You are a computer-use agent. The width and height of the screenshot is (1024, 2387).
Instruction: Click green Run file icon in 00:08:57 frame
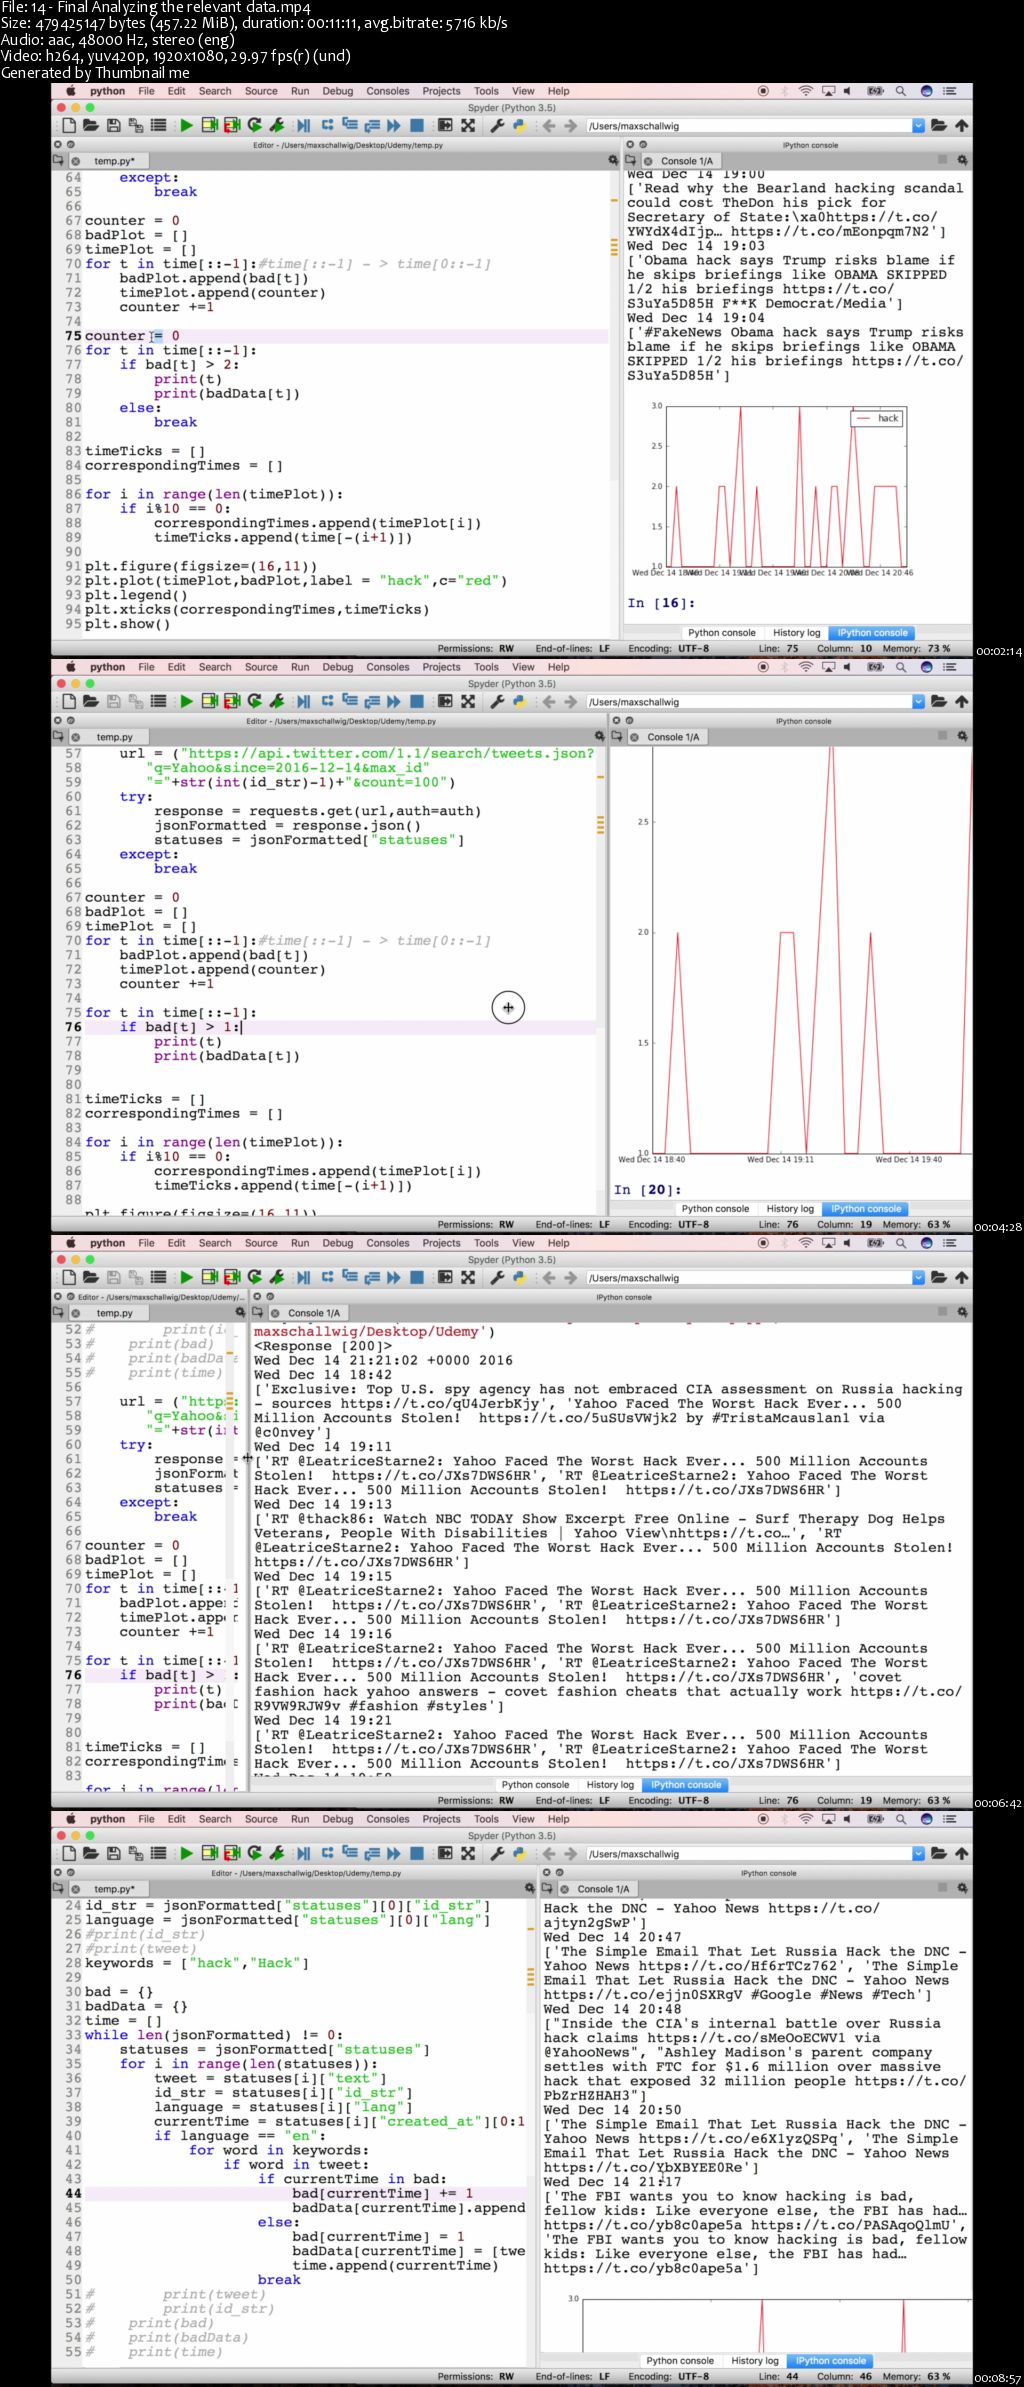pyautogui.click(x=186, y=1854)
